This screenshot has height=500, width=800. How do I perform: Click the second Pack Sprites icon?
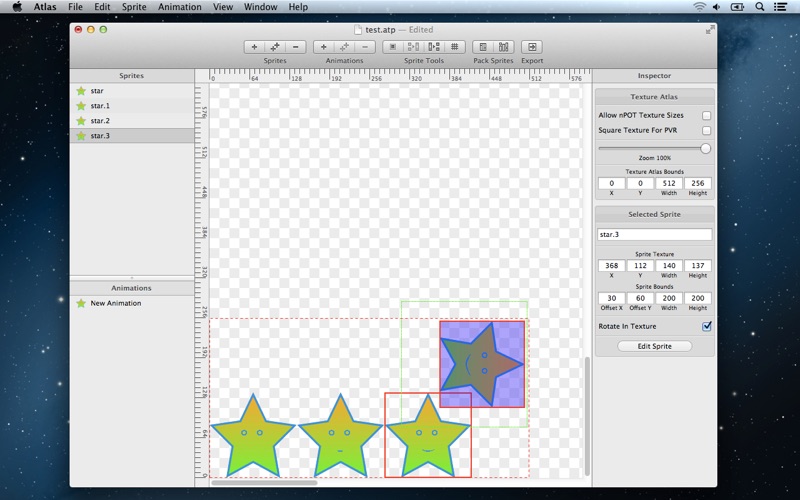click(x=503, y=47)
